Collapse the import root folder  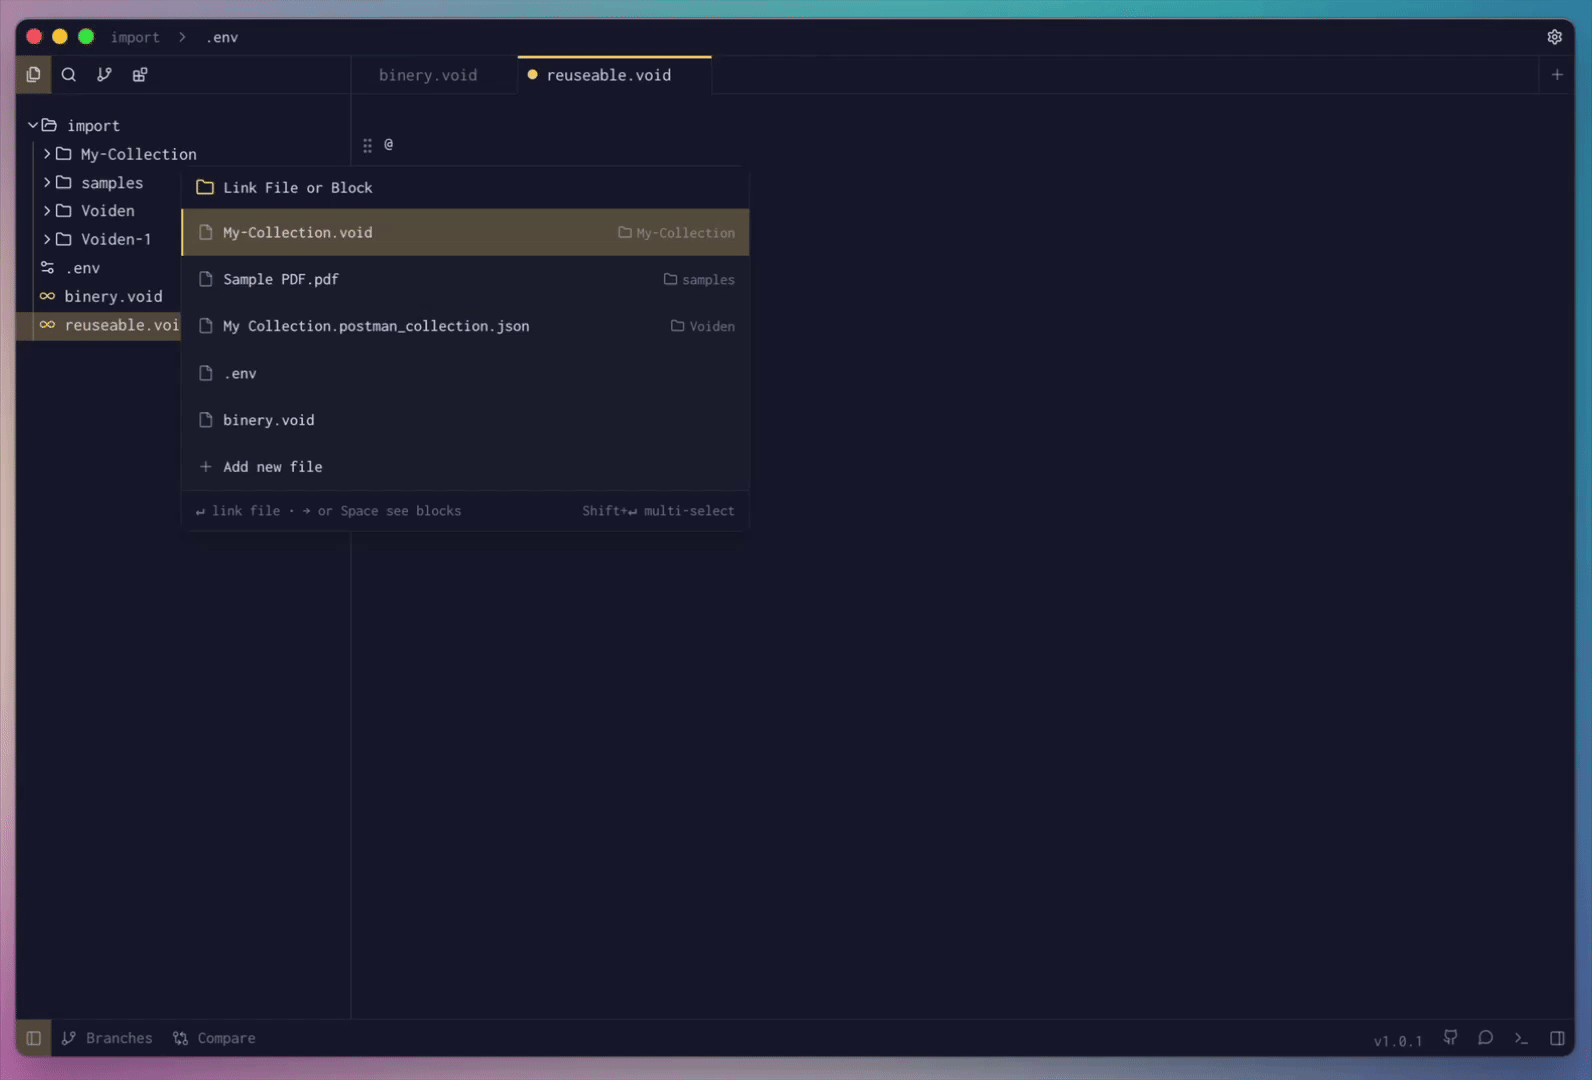point(33,126)
